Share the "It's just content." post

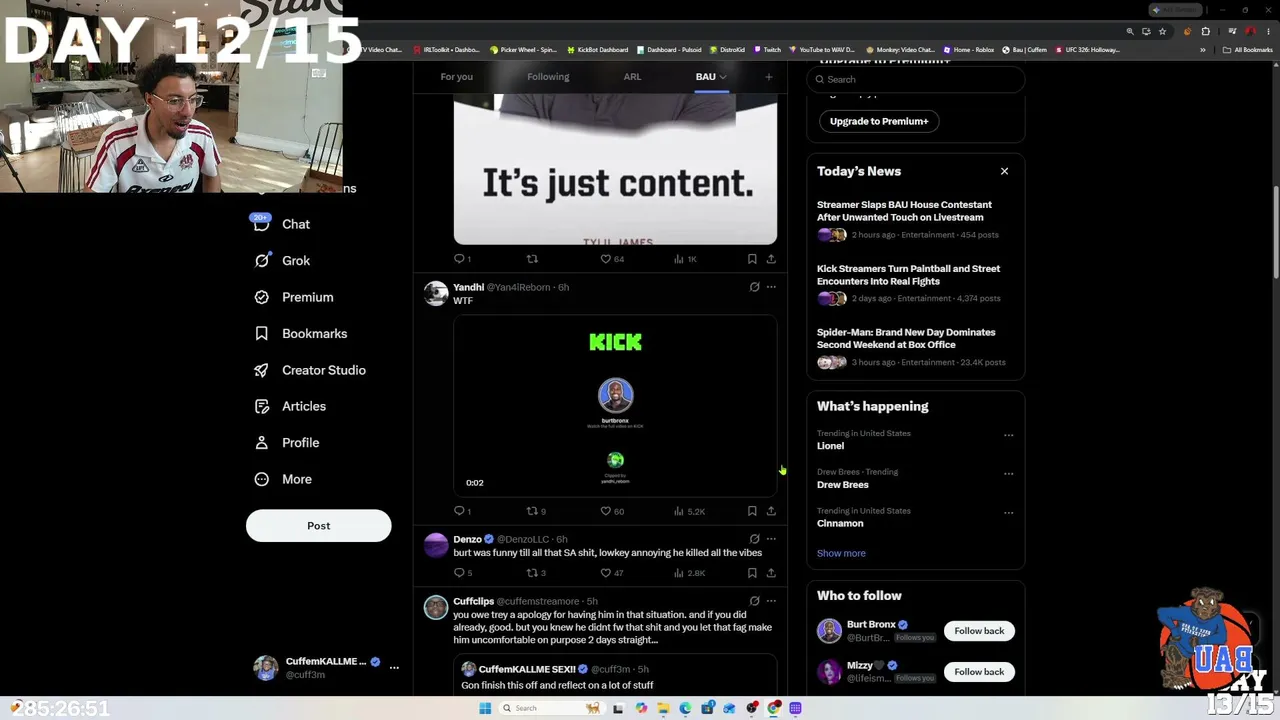[771, 259]
